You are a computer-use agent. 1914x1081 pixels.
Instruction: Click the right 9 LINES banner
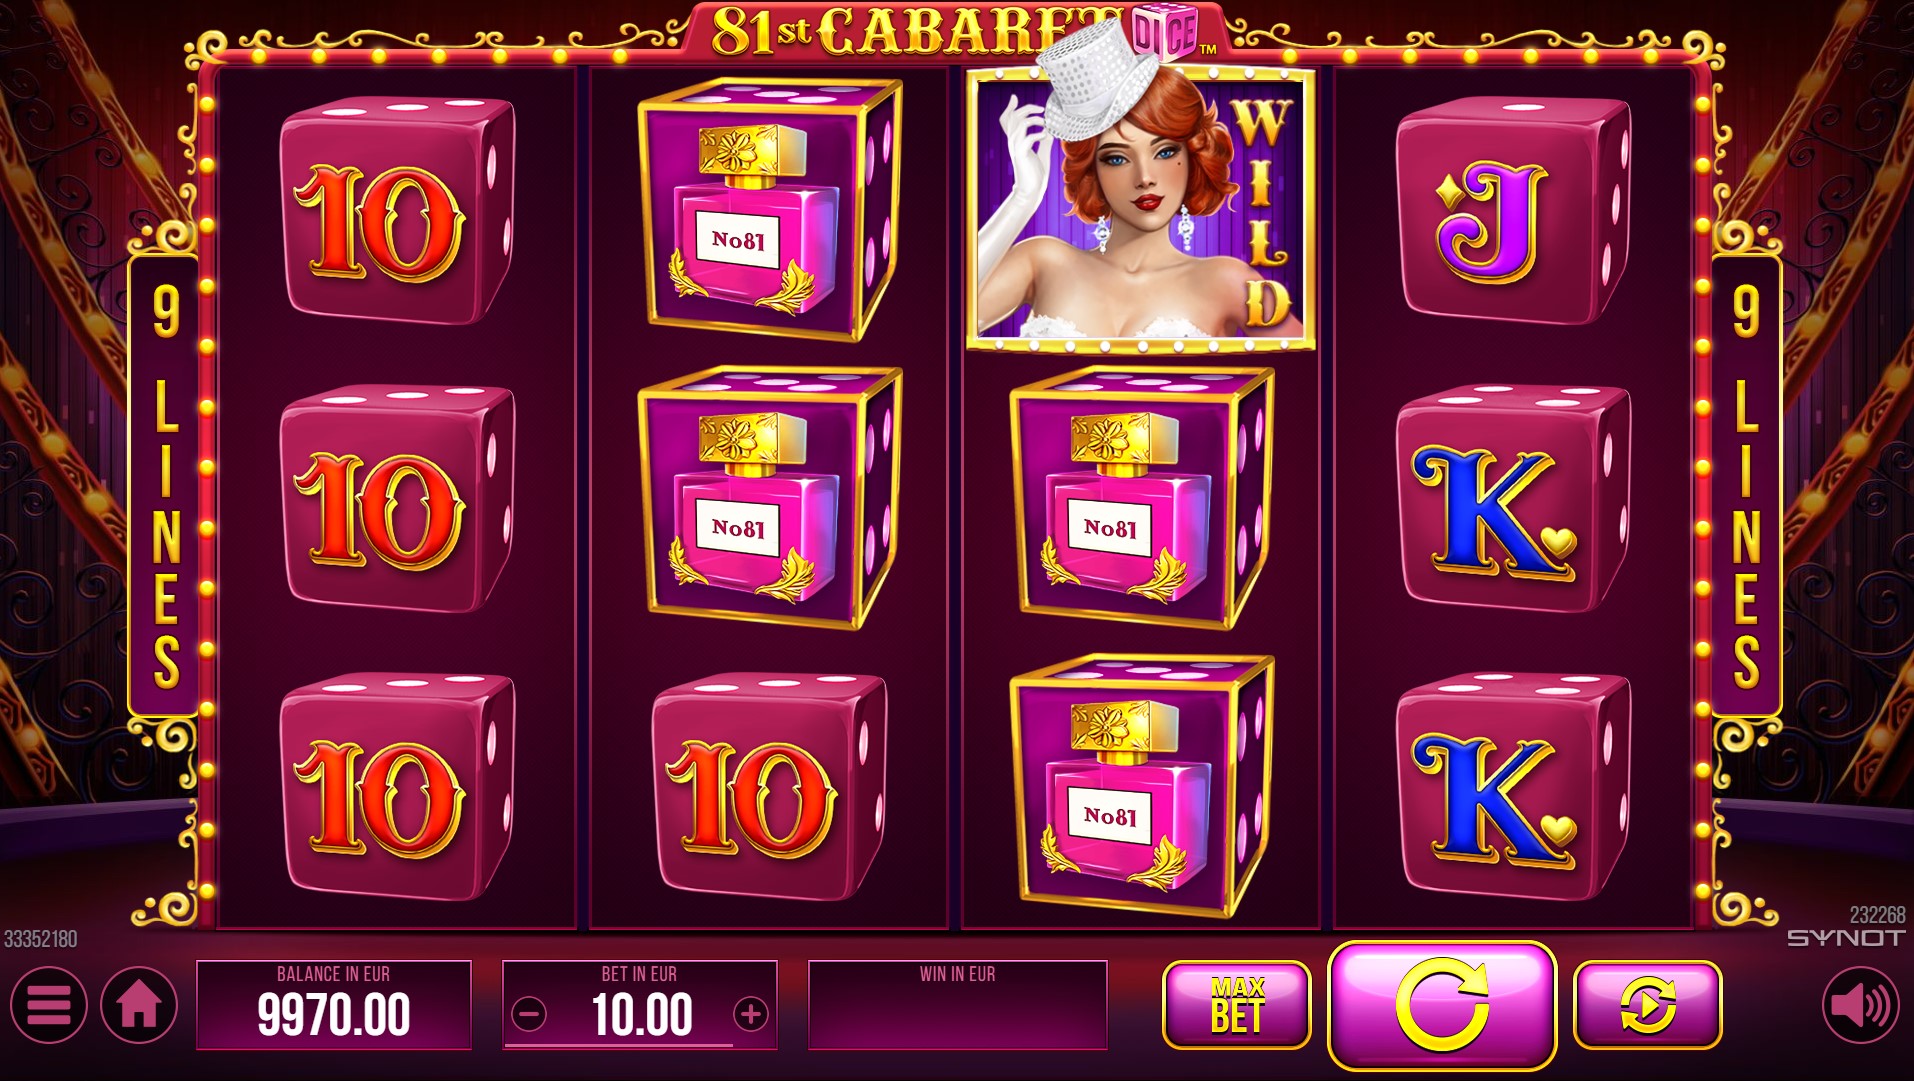(1746, 487)
